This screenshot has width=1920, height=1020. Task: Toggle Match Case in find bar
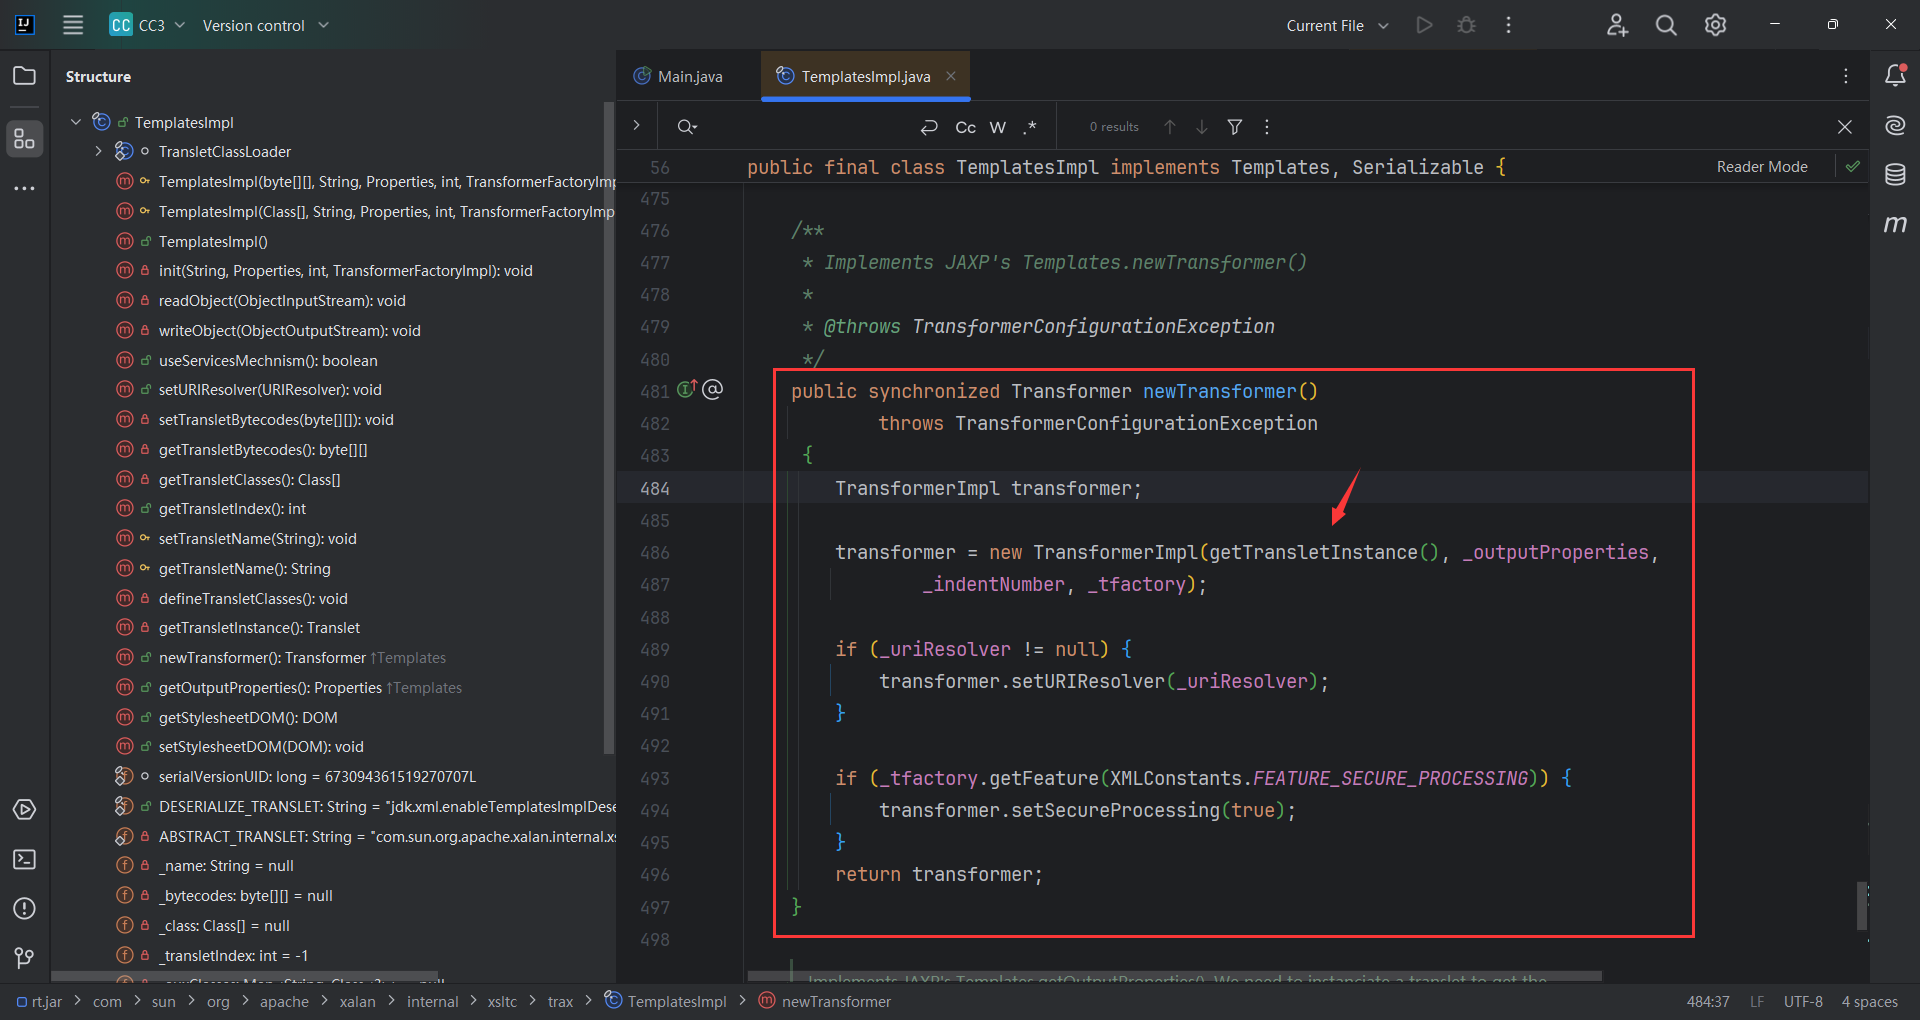966,127
